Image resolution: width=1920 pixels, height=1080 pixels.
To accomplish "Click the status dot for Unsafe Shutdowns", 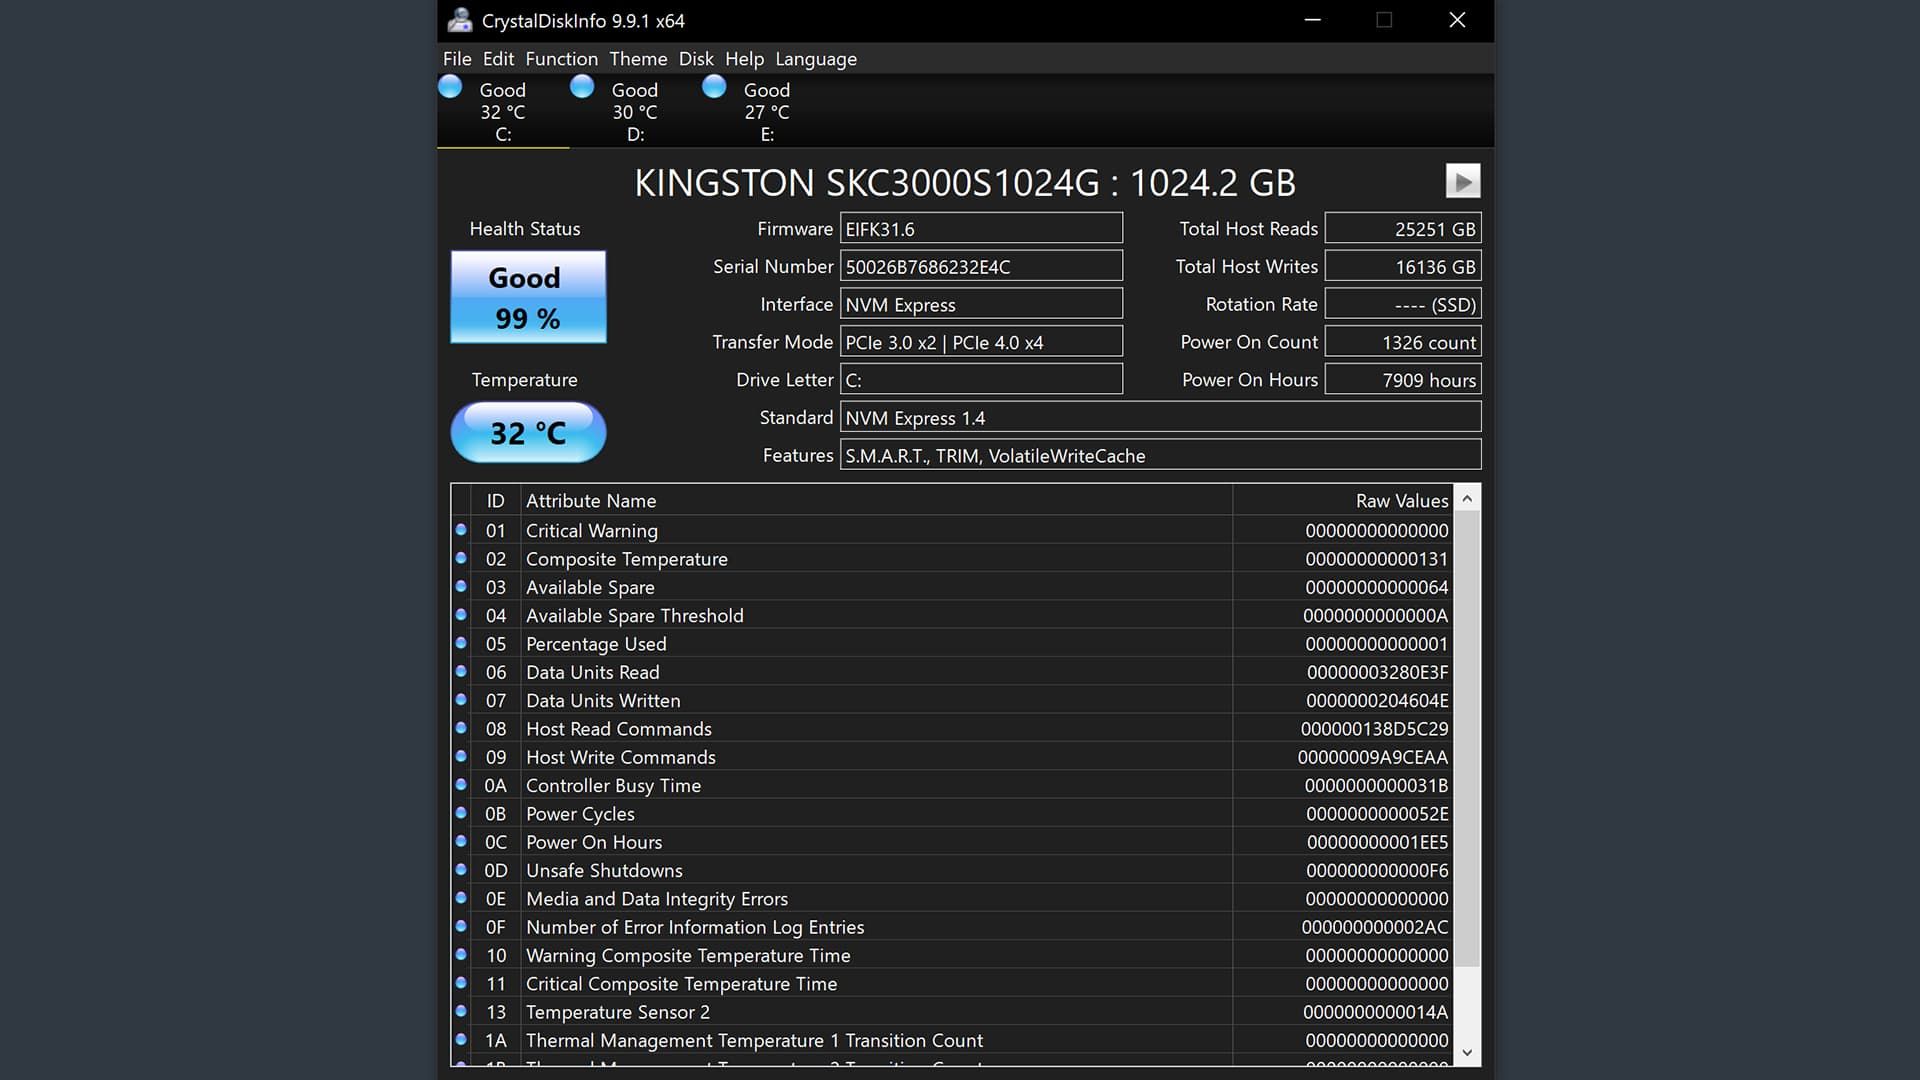I will (461, 870).
